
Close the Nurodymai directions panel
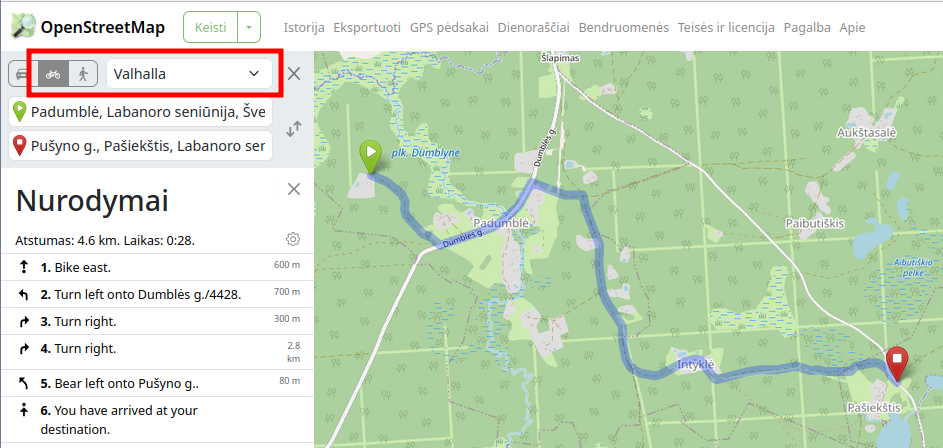click(293, 189)
